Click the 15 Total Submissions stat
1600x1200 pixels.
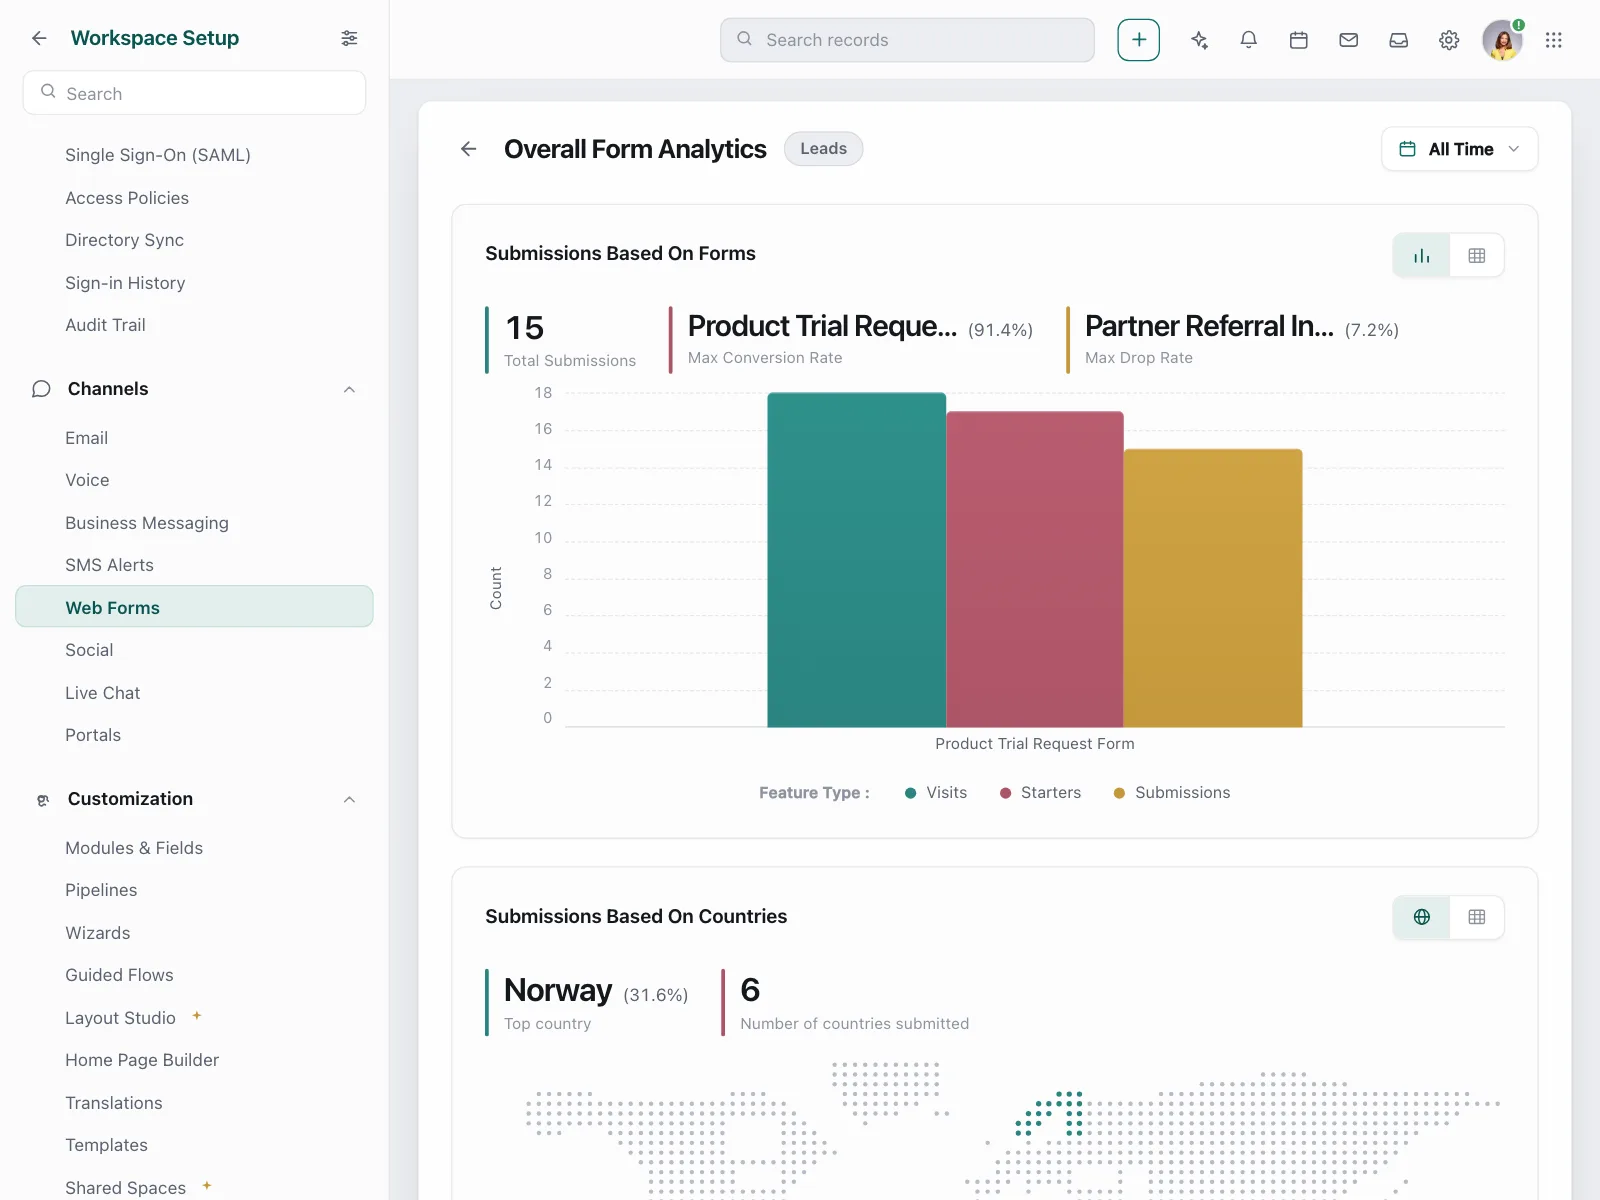[561, 340]
